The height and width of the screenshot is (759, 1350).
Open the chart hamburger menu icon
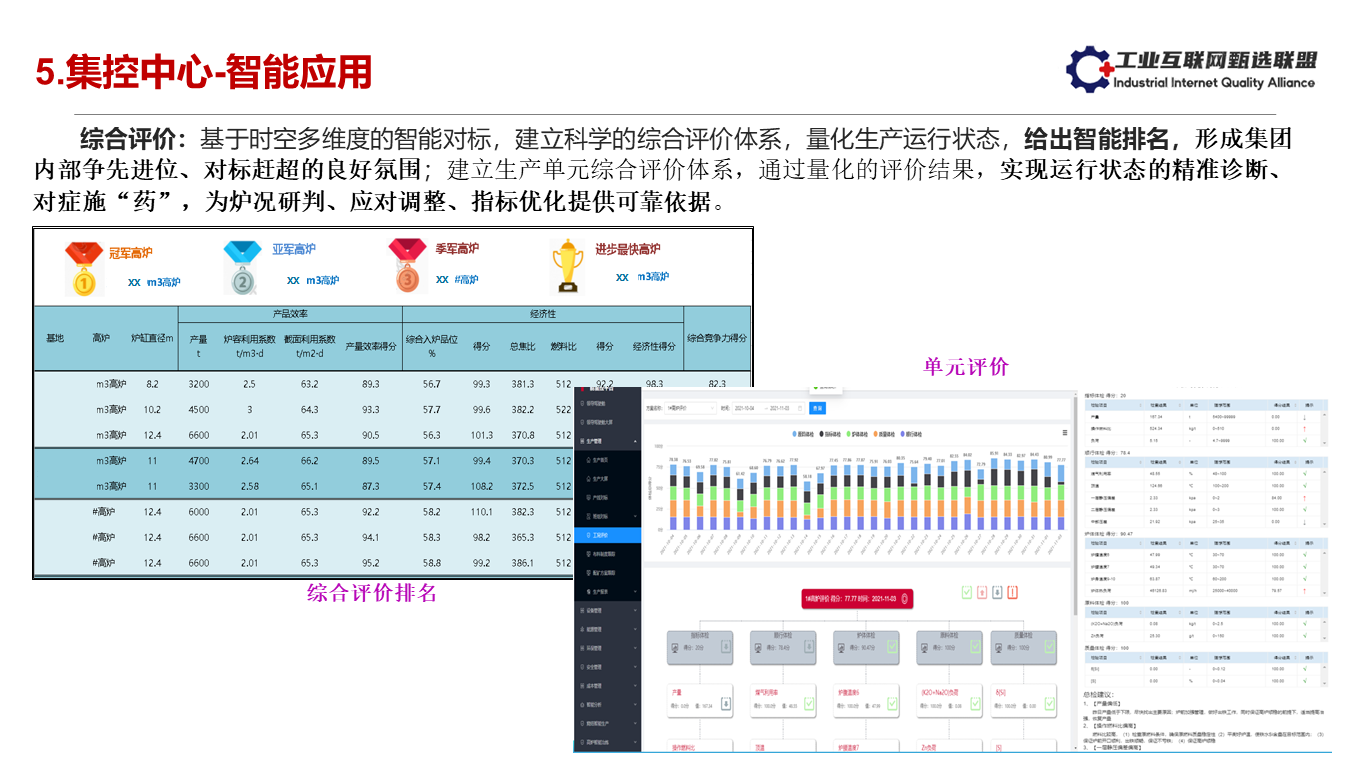[1065, 433]
